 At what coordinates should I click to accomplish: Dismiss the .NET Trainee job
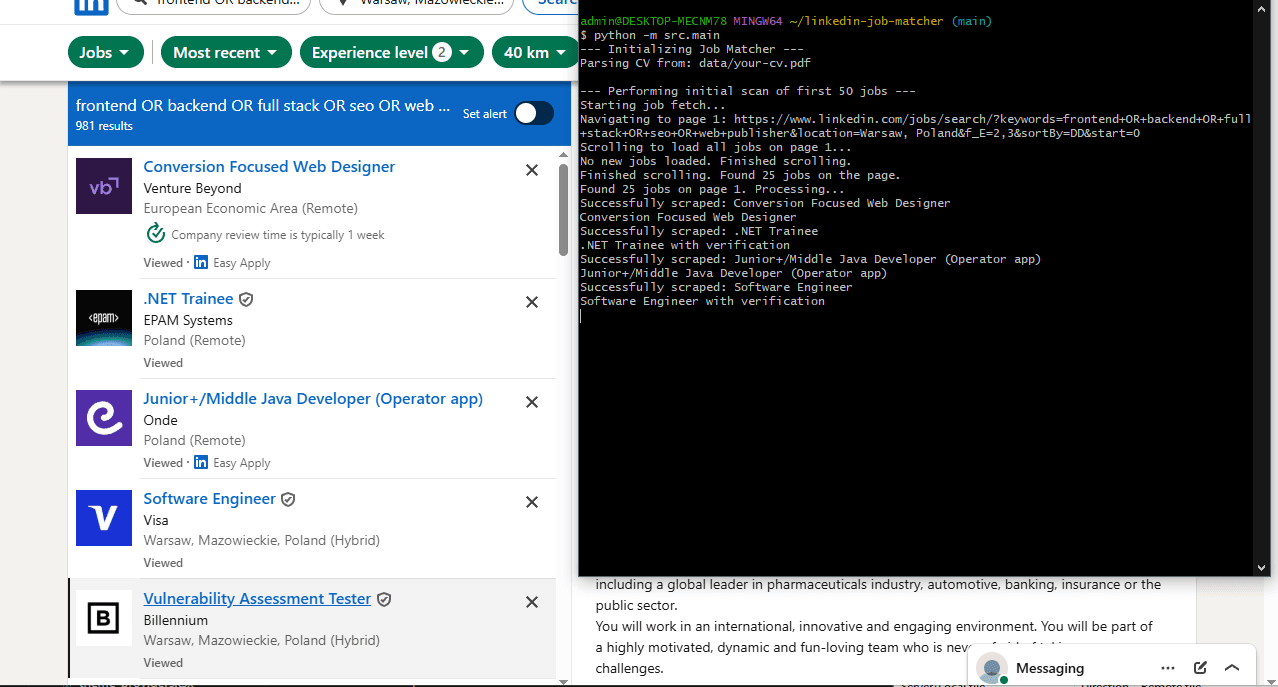pos(532,302)
